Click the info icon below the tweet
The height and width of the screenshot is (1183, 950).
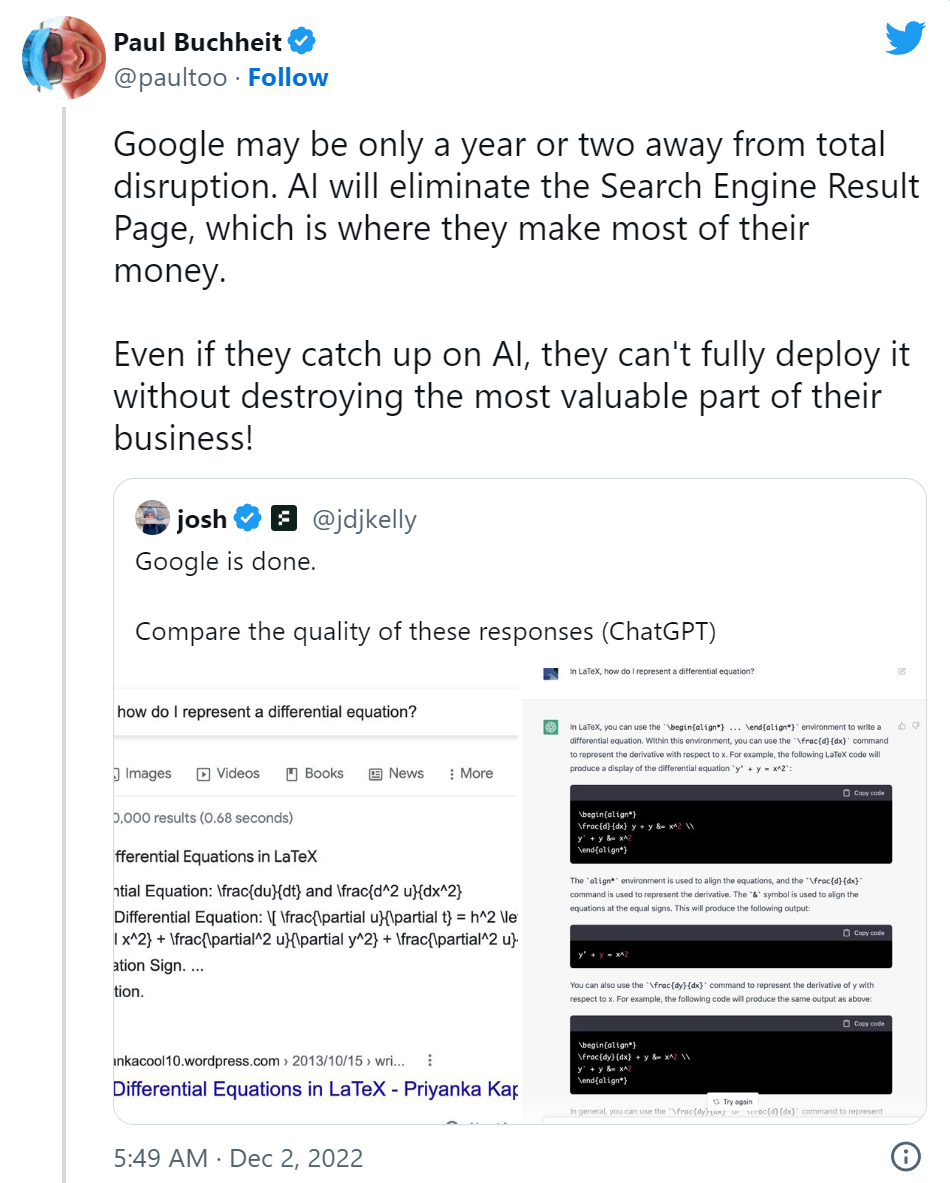905,1156
